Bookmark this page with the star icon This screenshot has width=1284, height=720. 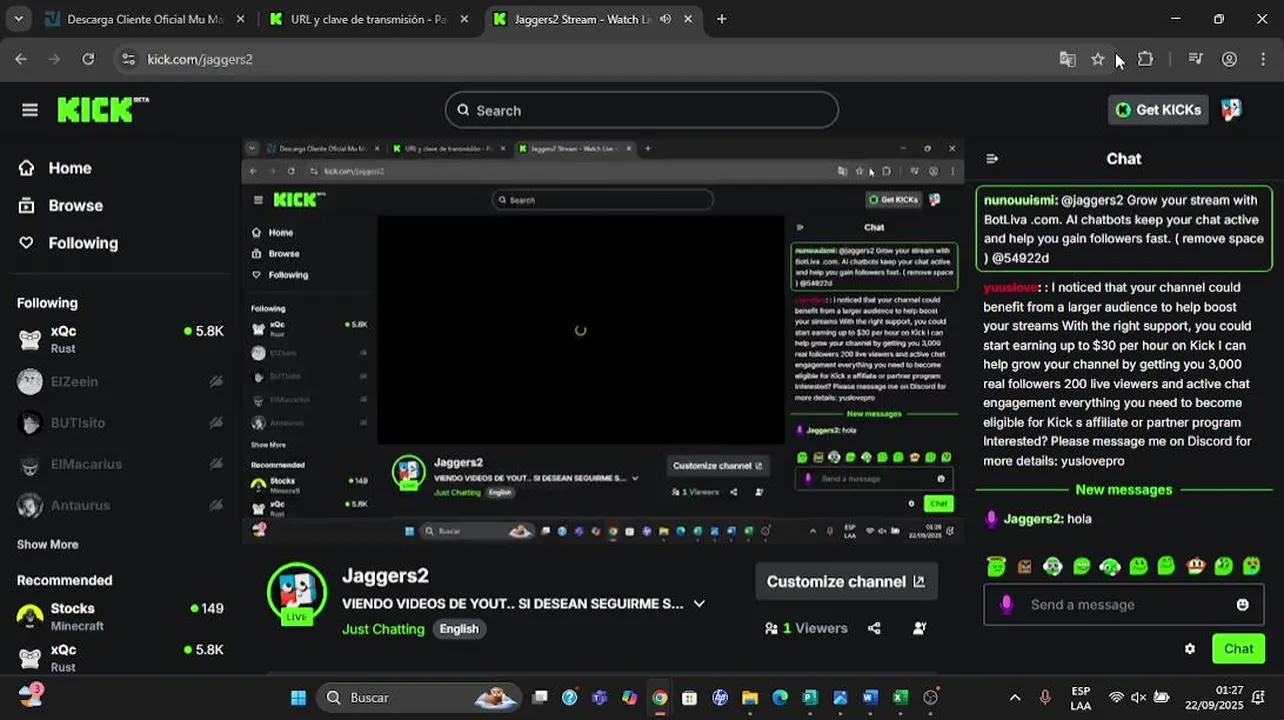[1098, 59]
